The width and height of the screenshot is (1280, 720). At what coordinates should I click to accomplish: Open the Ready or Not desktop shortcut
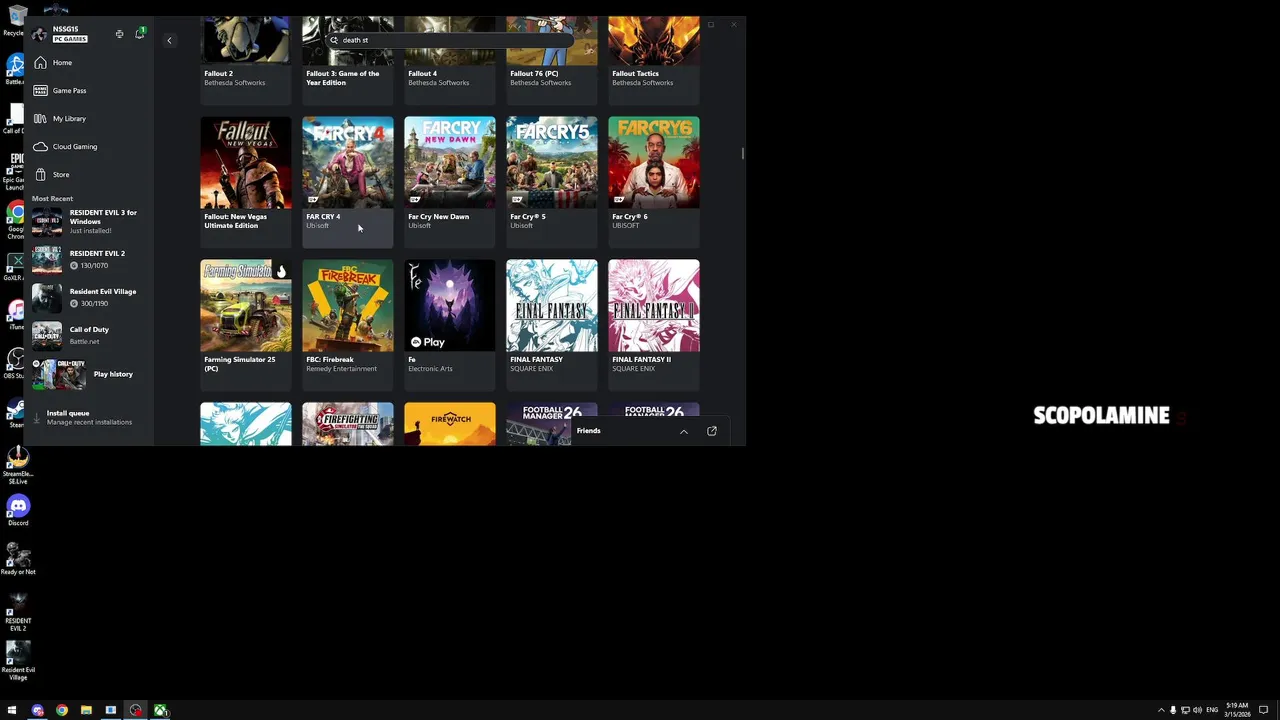tap(18, 559)
